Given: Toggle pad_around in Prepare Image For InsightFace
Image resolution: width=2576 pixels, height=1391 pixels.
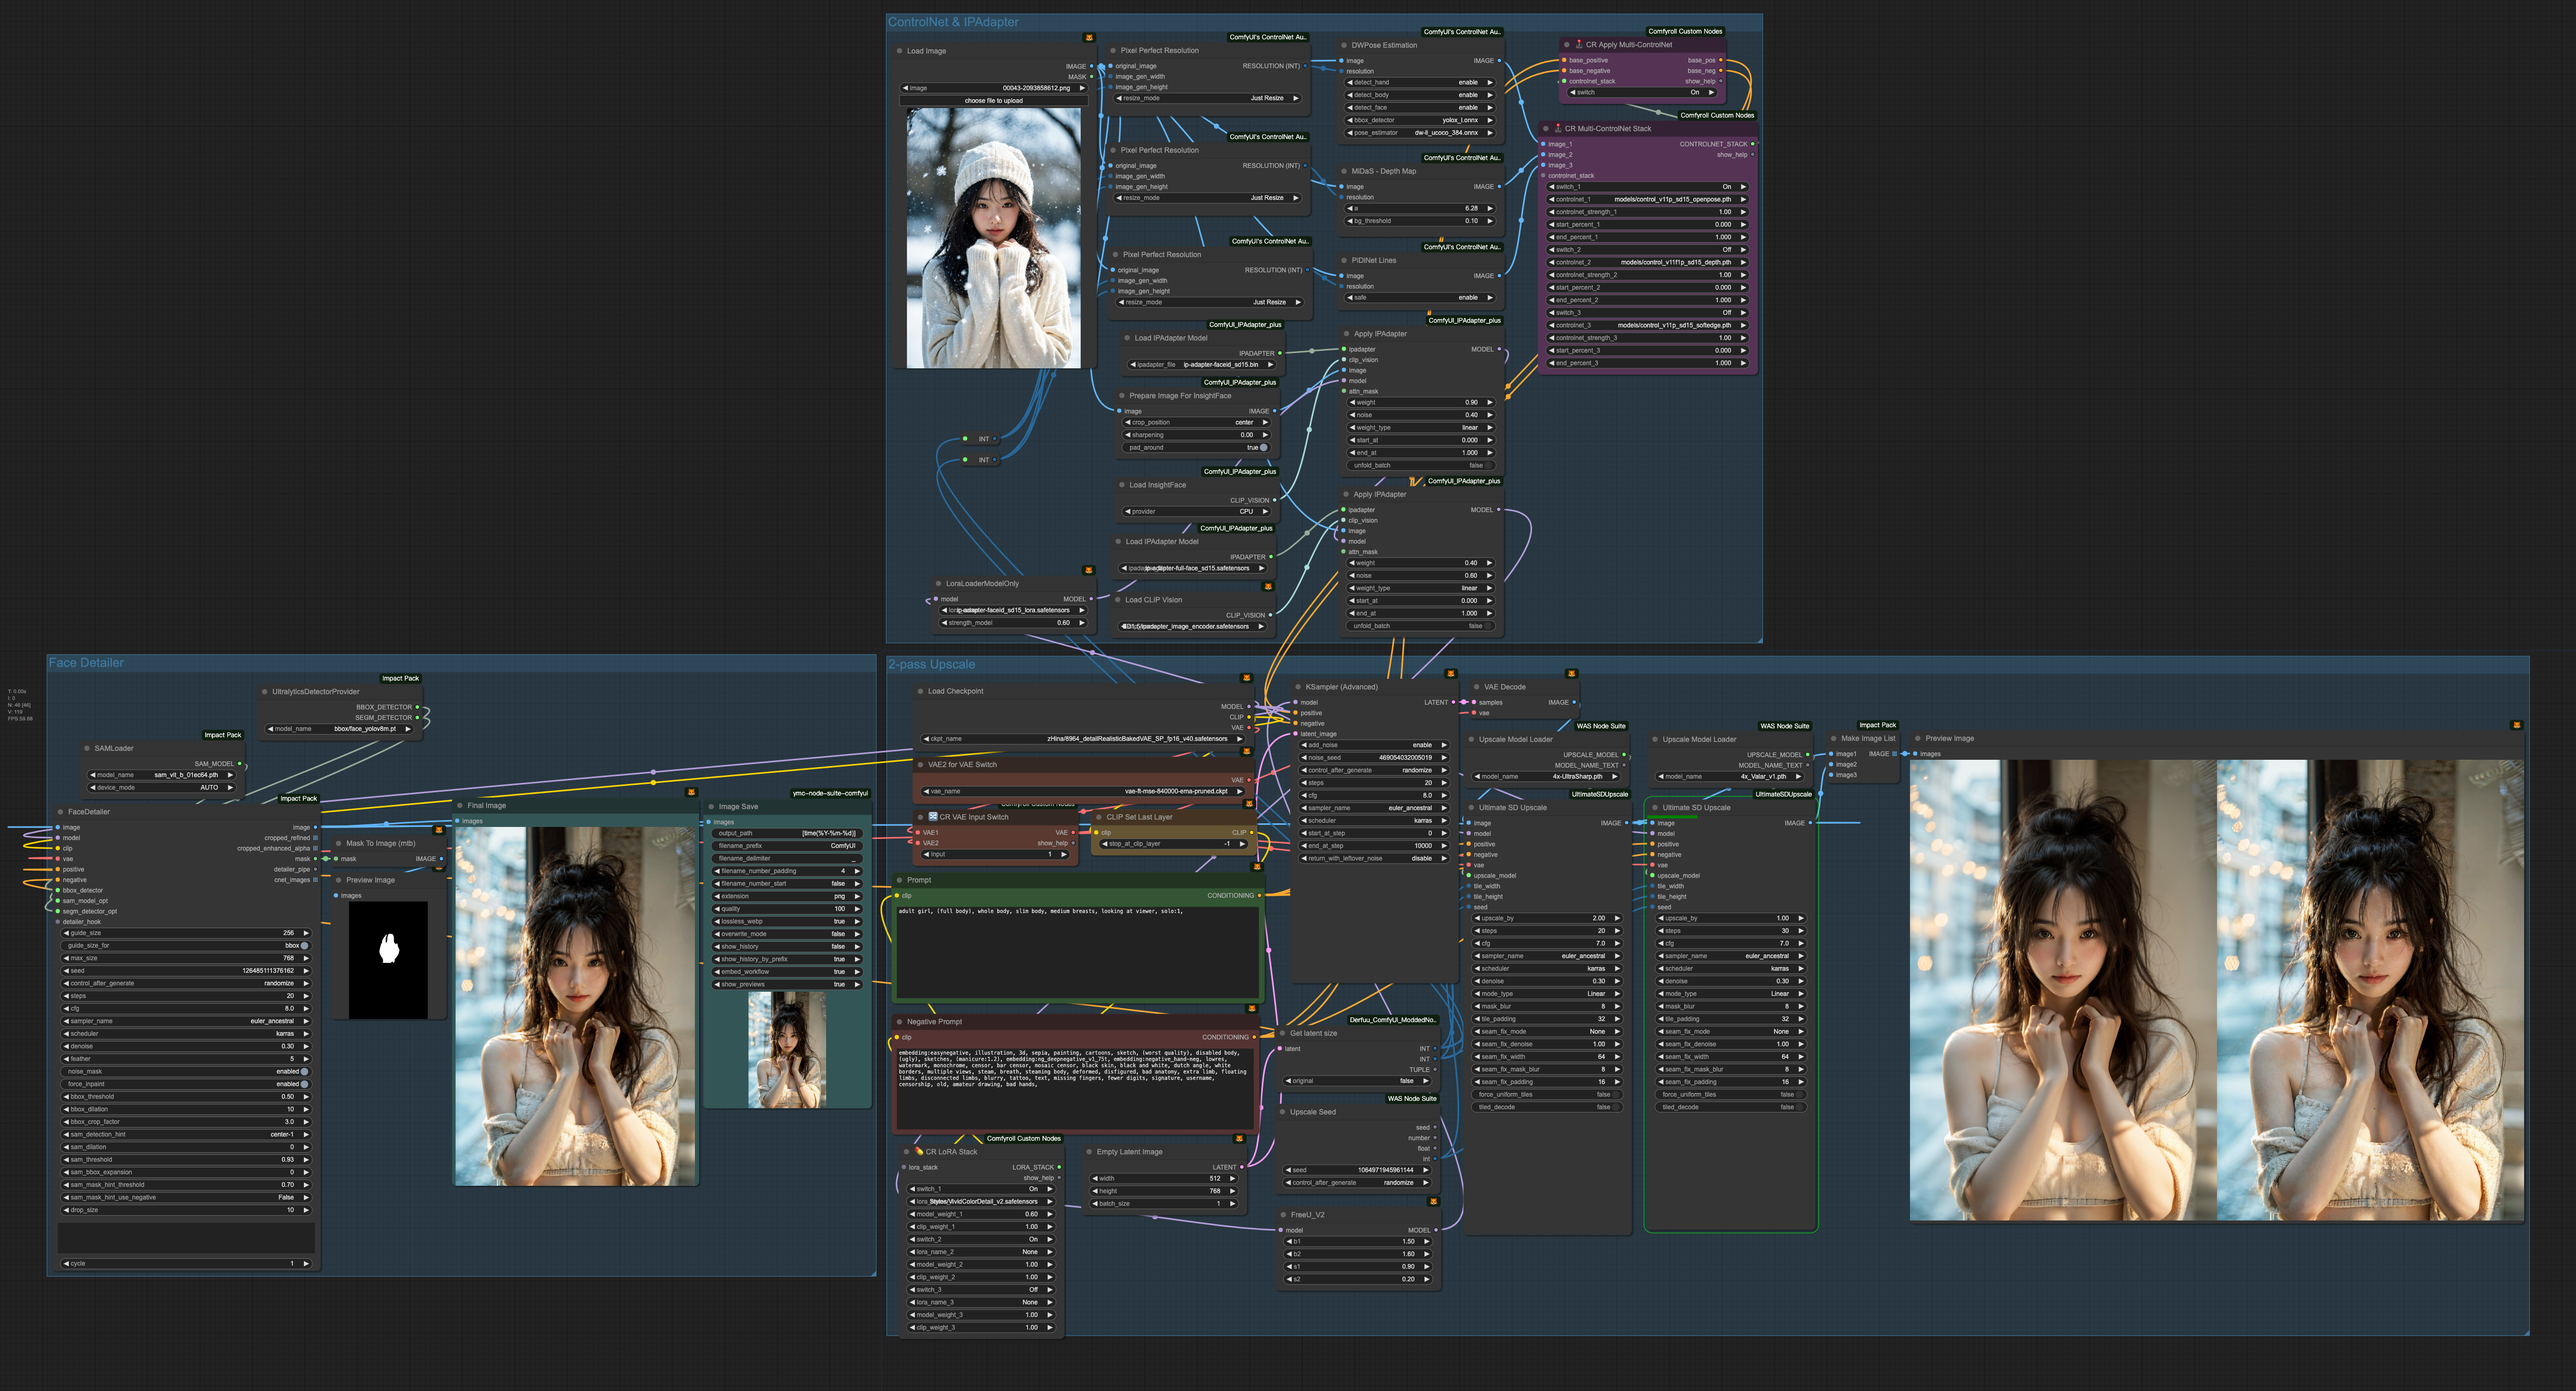Looking at the screenshot, I should coord(1264,448).
